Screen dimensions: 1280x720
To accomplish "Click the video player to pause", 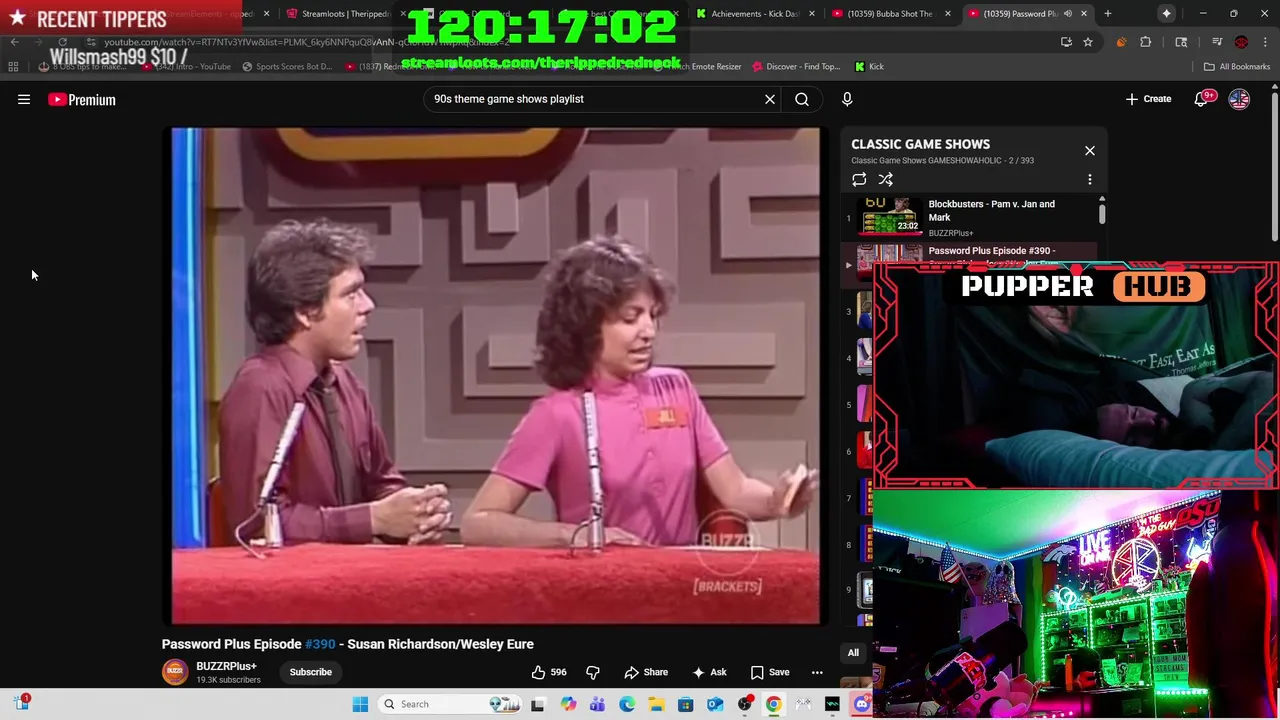I will coord(495,375).
